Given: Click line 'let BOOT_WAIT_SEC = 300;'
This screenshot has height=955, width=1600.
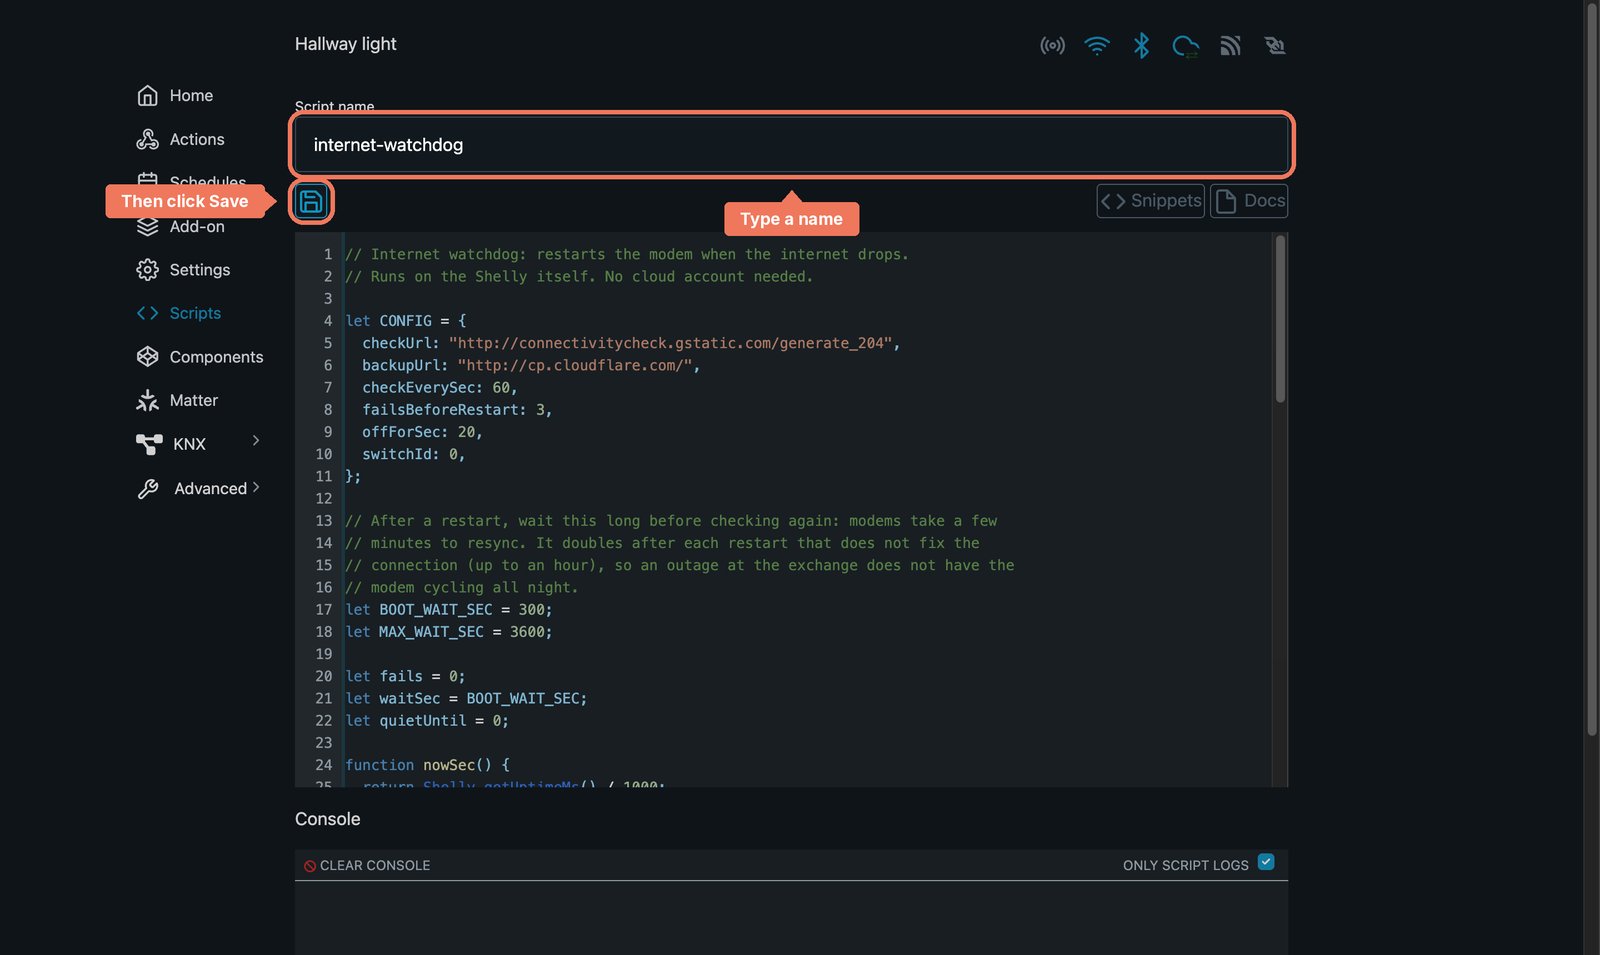Looking at the screenshot, I should [449, 610].
